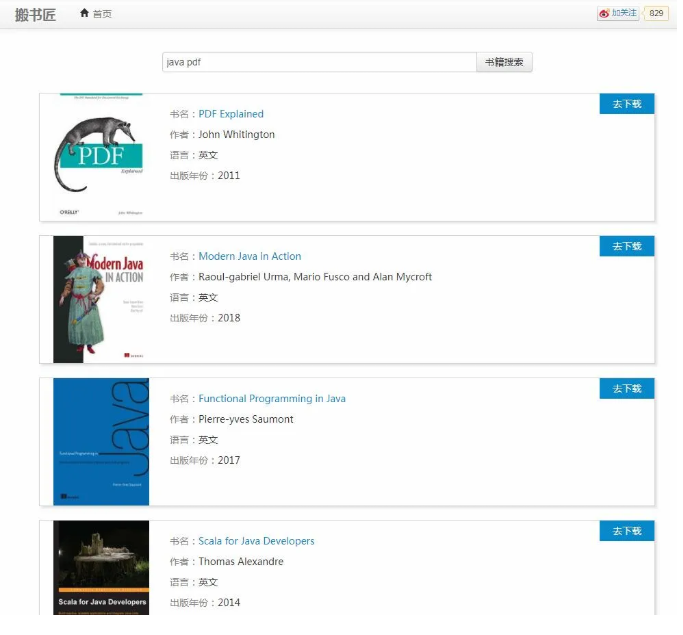The height and width of the screenshot is (635, 683).
Task: Open the Modern Java in Action cover
Action: (102, 302)
